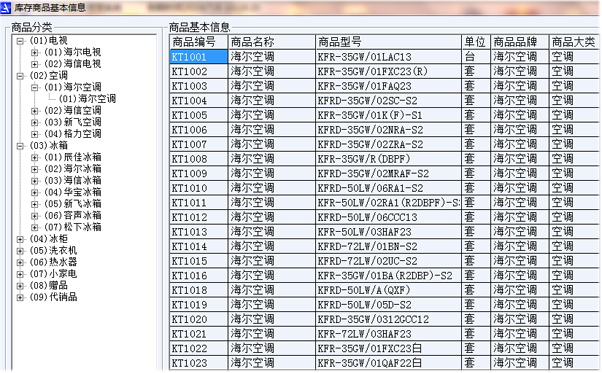Viewport: 602px width, 373px height.
Task: Select the KT1005 product code cell
Action: pyautogui.click(x=198, y=115)
